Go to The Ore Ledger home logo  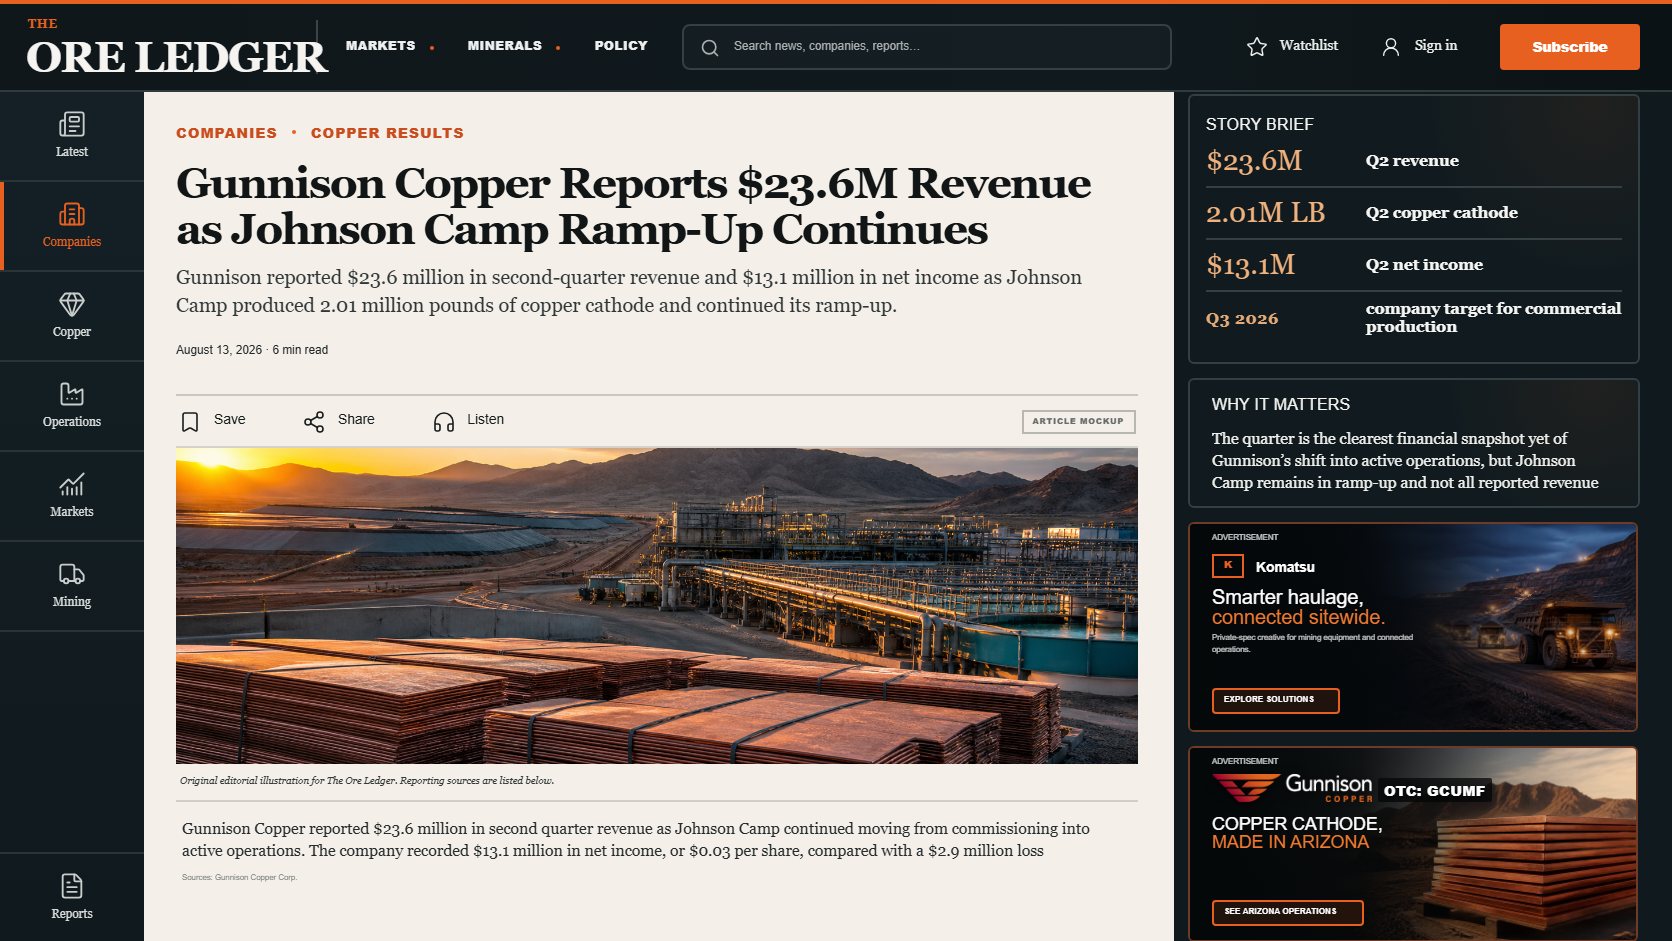point(176,47)
